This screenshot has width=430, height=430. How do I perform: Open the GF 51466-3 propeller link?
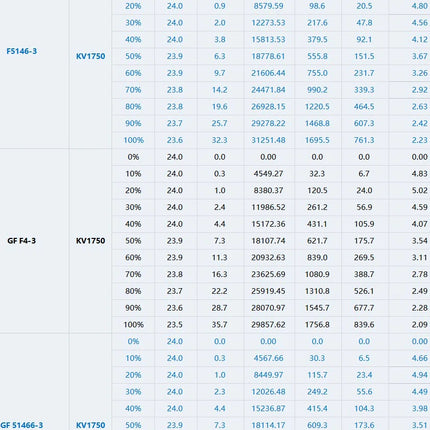coord(22,425)
